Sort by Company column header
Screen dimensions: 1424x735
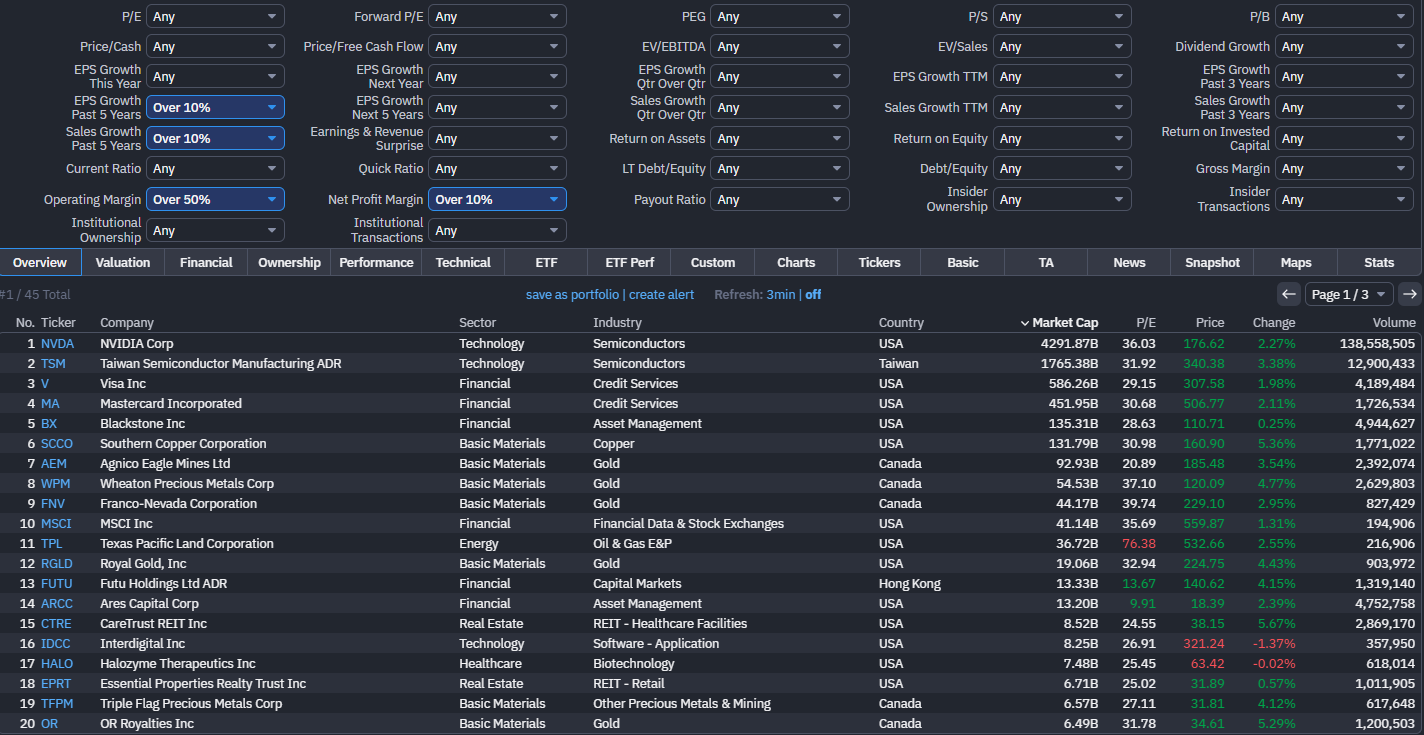(127, 323)
